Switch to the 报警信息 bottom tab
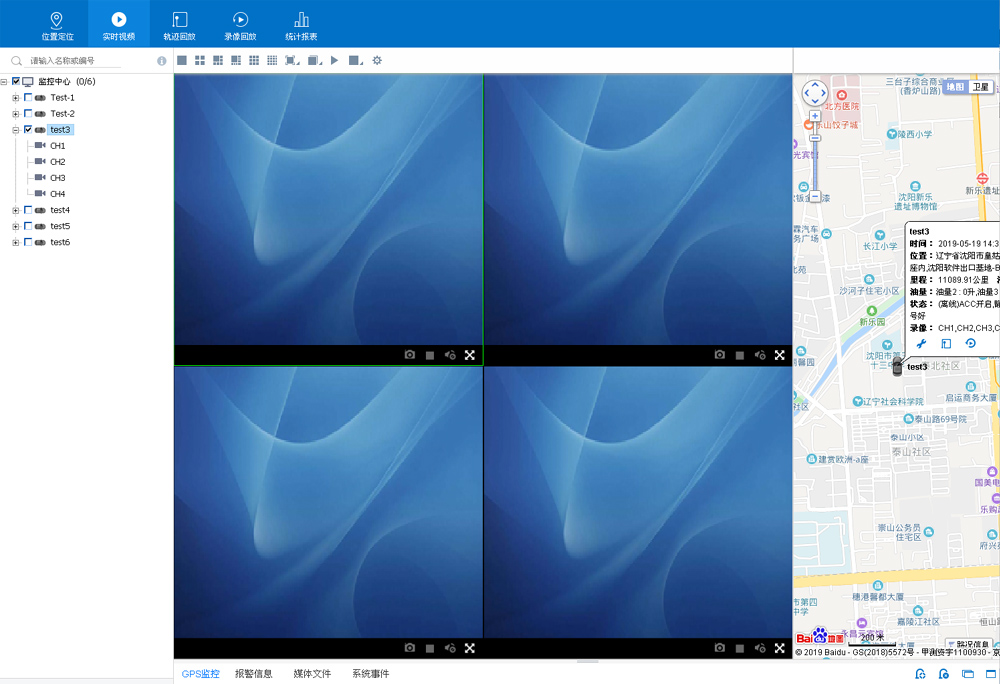 pos(253,674)
